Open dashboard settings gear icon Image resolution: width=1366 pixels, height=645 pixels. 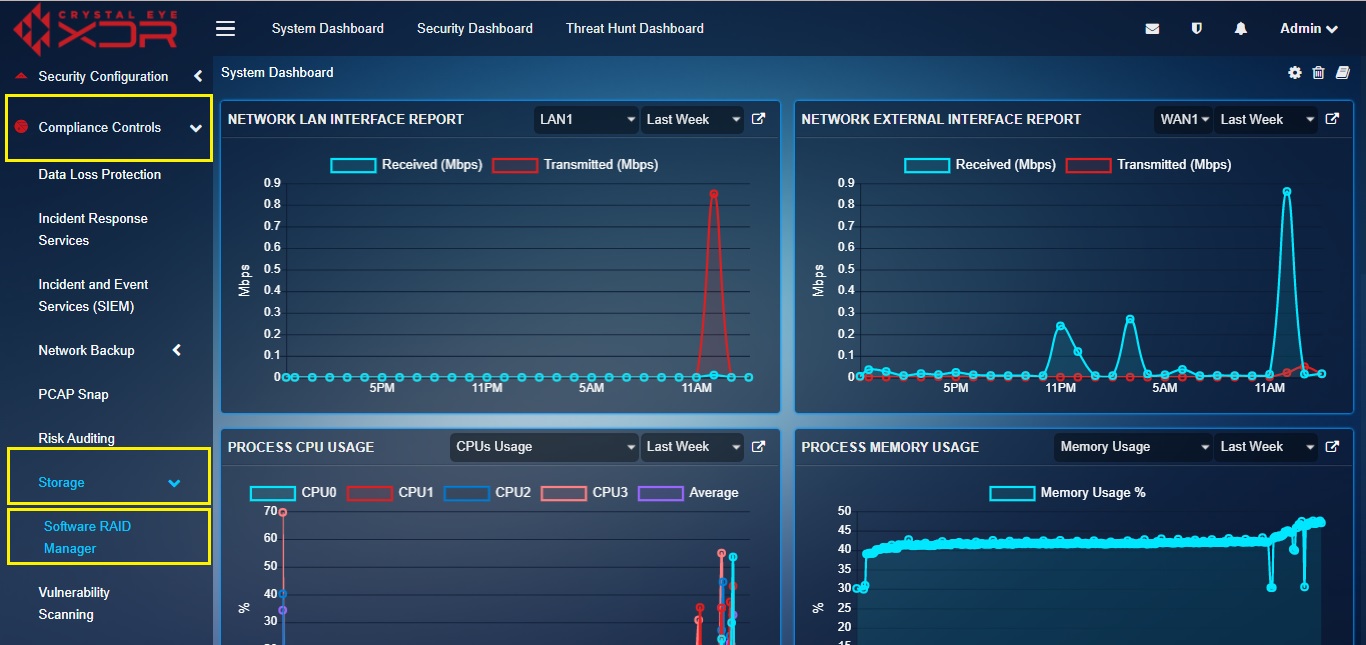[1295, 72]
